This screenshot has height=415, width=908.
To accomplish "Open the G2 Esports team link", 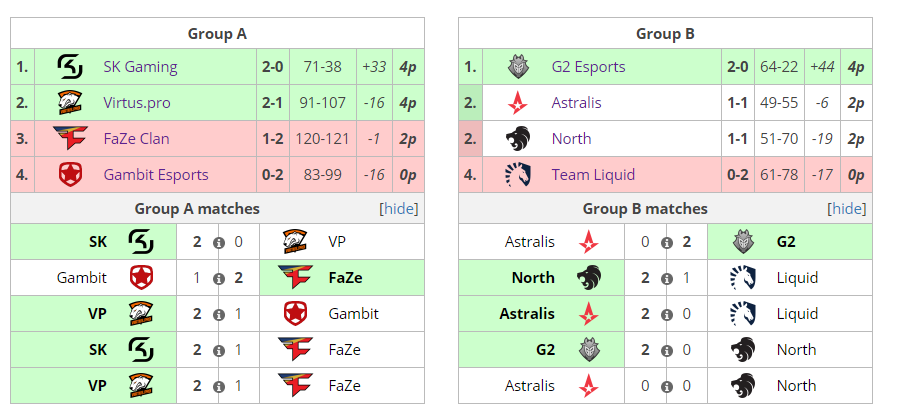I will [x=588, y=67].
